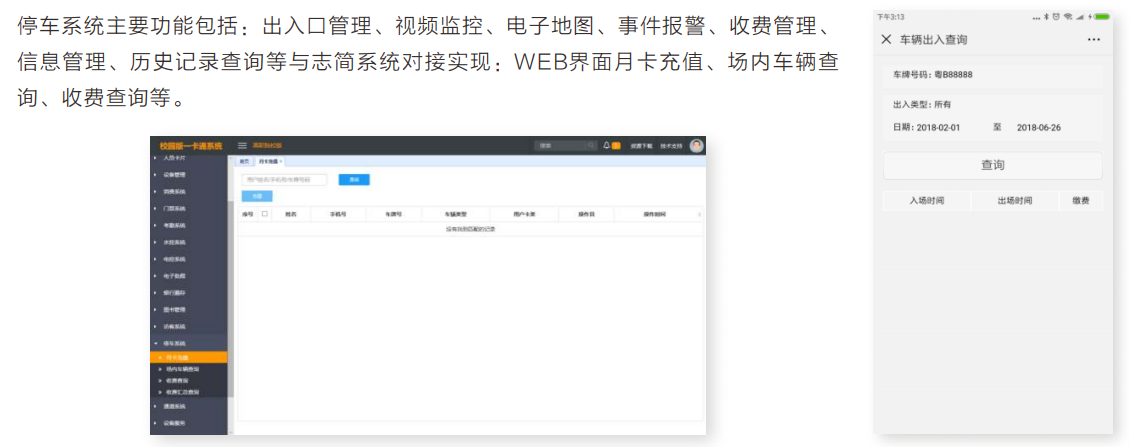The width and height of the screenshot is (1129, 447).
Task: Click the orange notification count badge
Action: click(x=616, y=145)
